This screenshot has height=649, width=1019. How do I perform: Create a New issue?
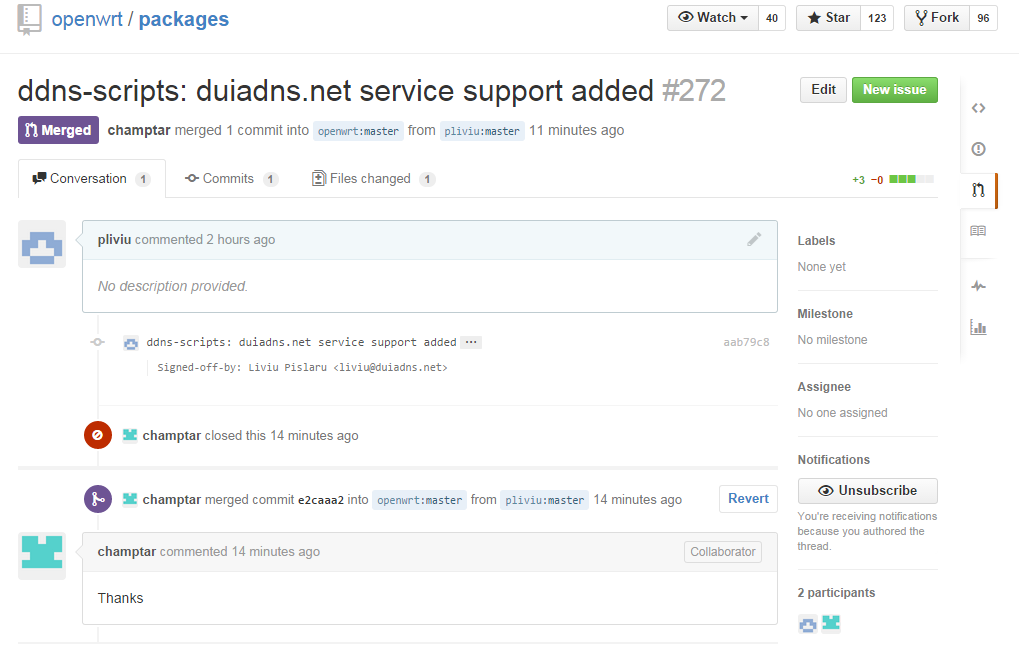point(895,90)
